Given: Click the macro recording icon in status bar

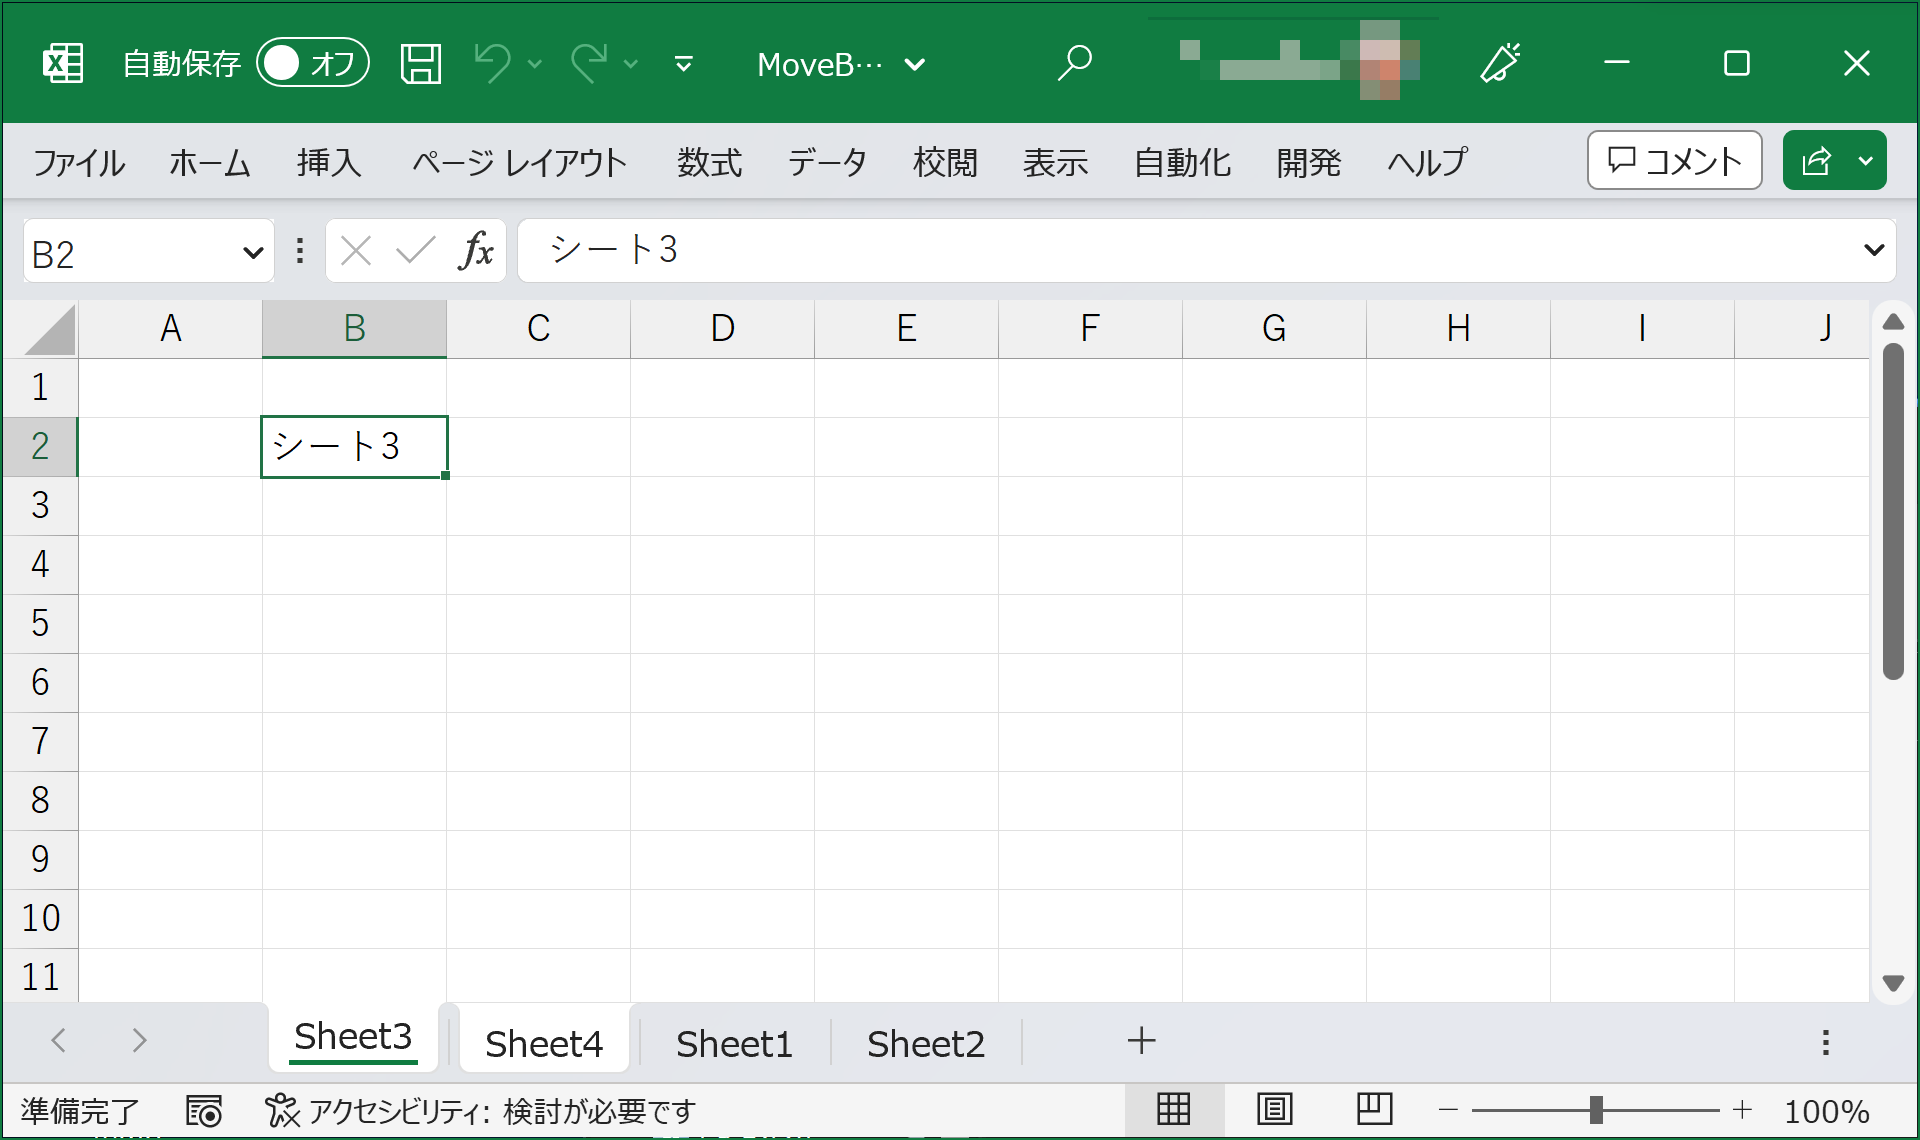Looking at the screenshot, I should pyautogui.click(x=204, y=1110).
